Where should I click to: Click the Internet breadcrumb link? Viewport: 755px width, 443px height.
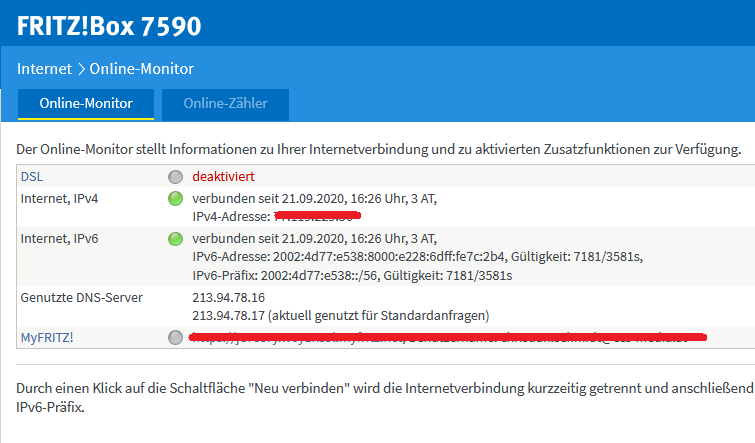click(44, 69)
